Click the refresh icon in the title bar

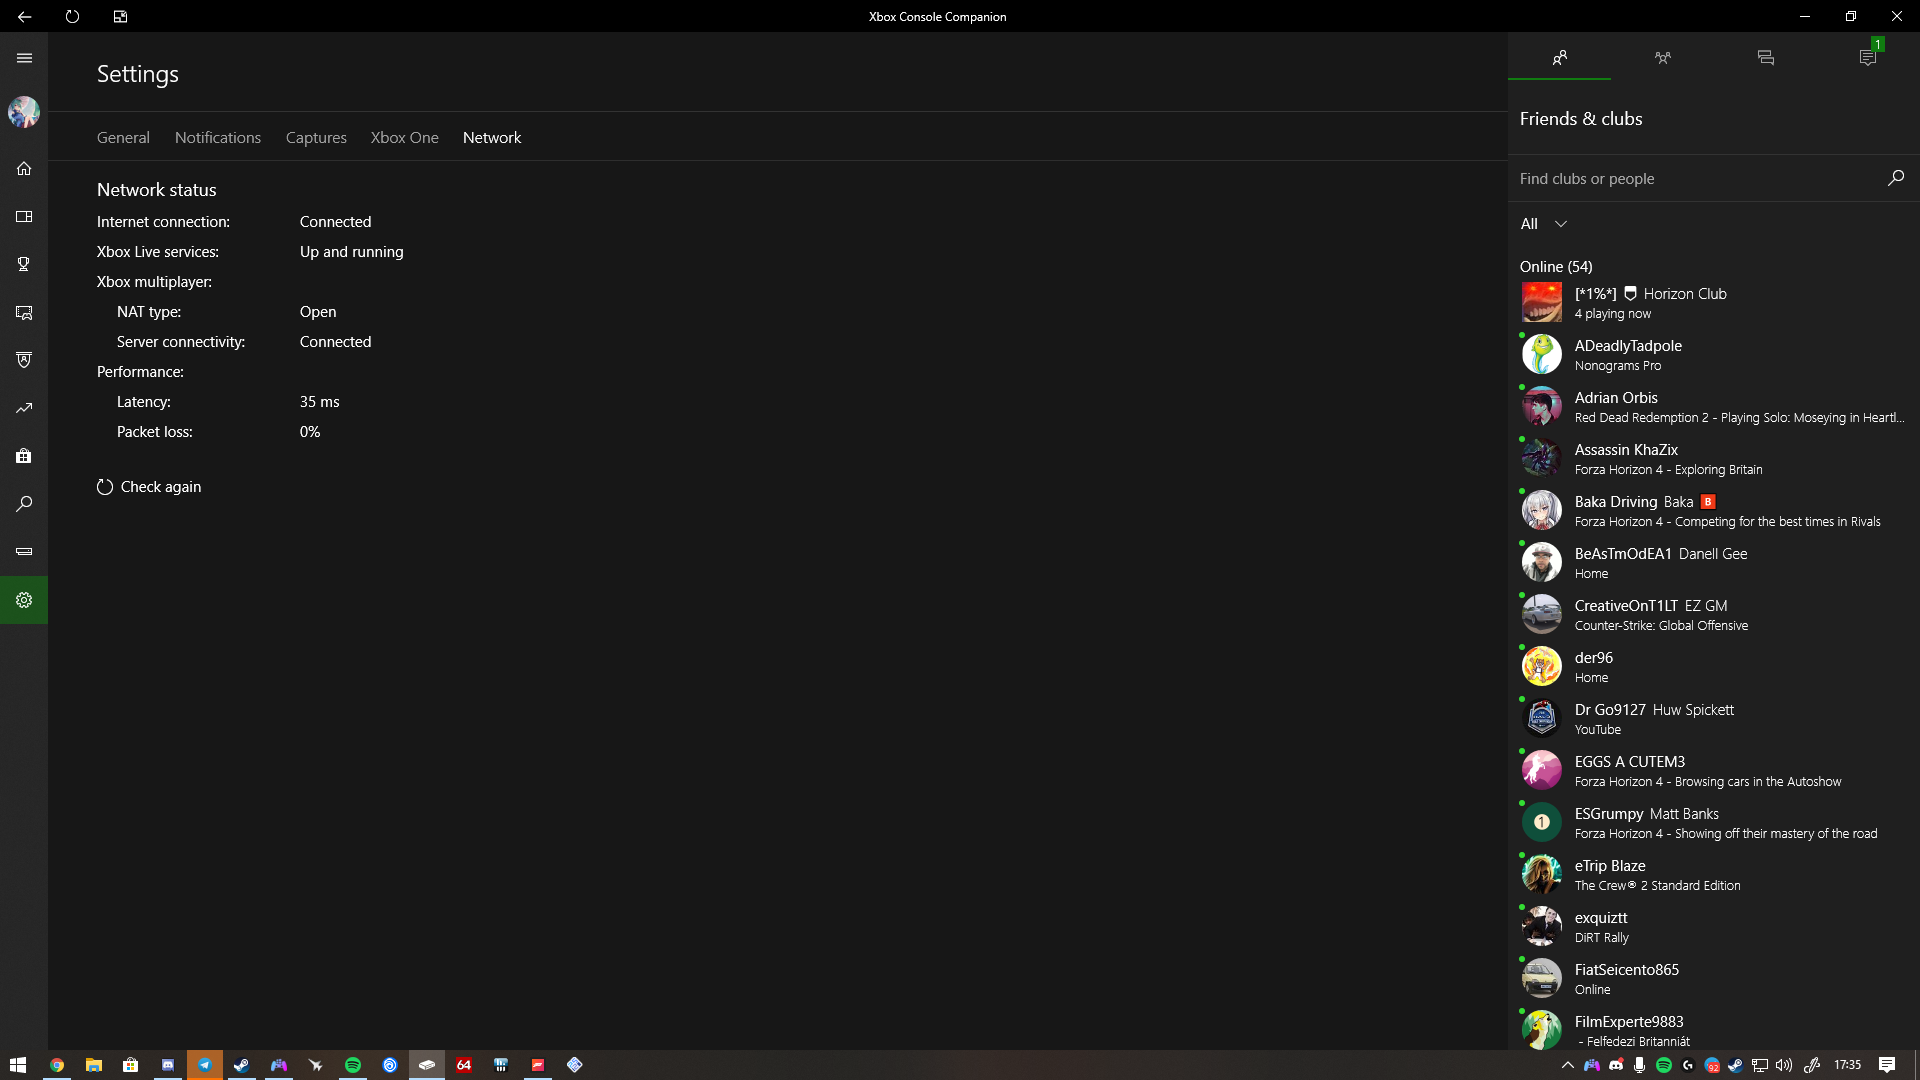(72, 16)
